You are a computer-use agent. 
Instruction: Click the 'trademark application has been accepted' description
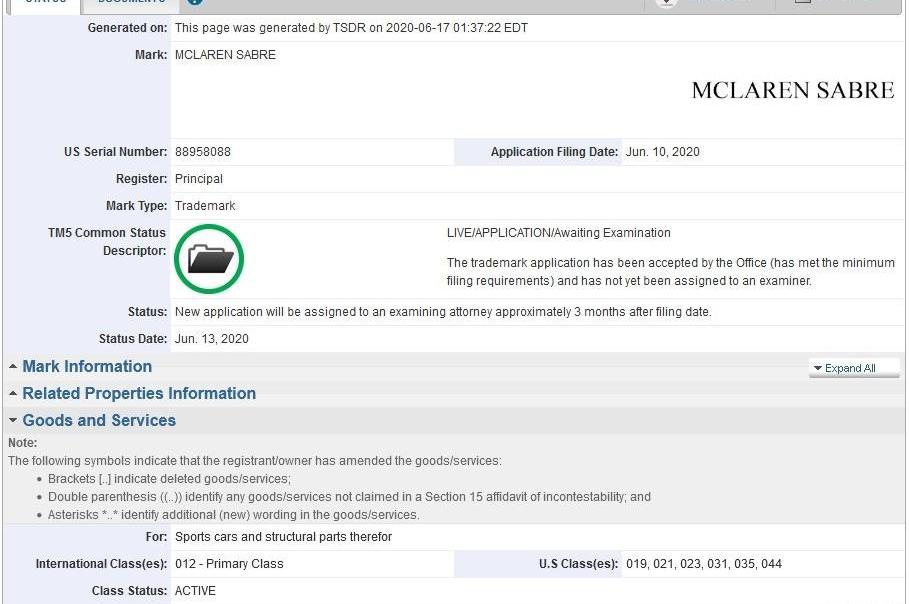point(671,272)
